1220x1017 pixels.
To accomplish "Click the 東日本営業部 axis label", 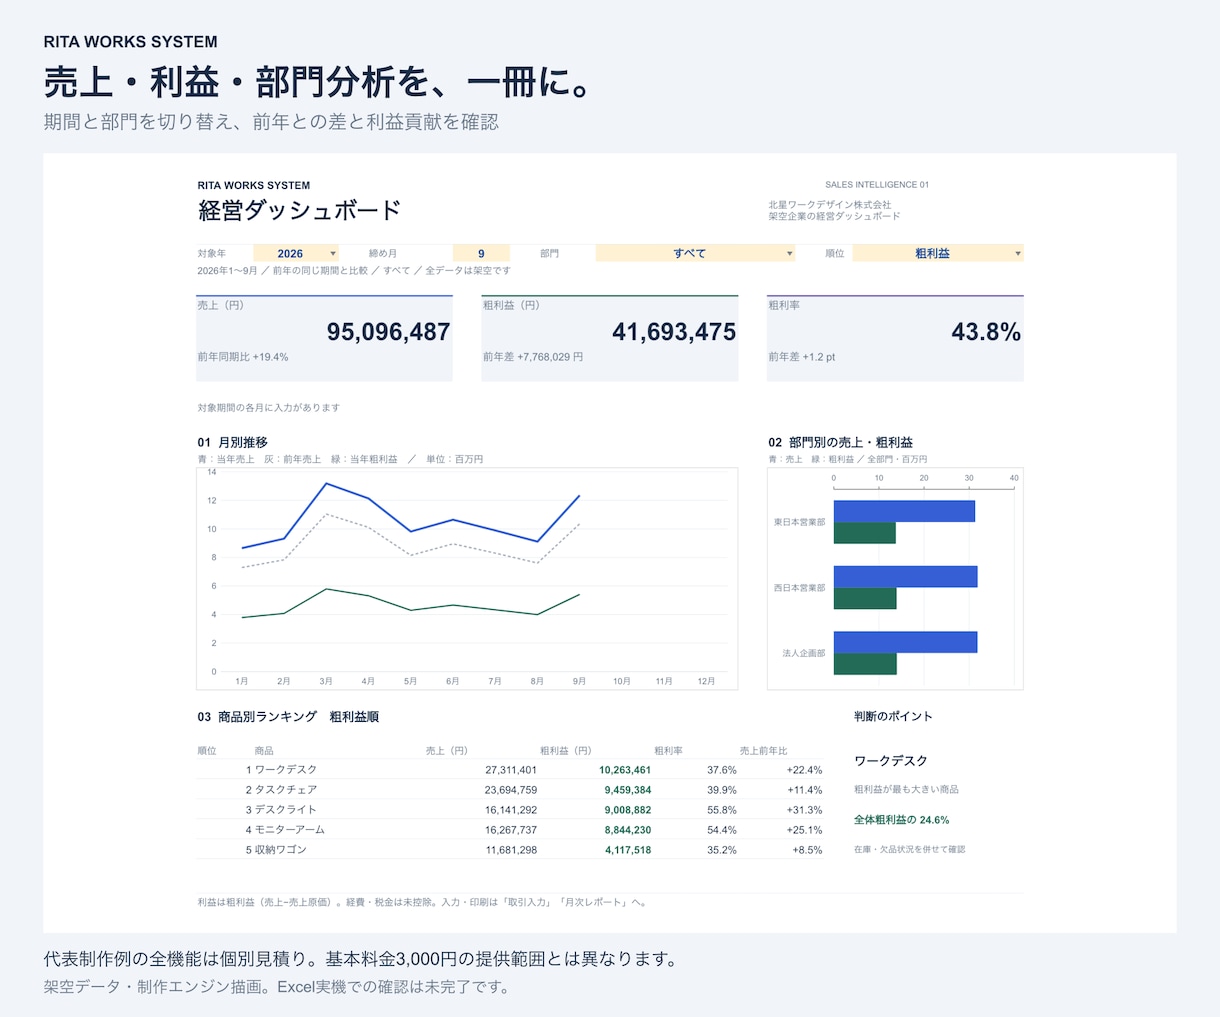I will 799,522.
